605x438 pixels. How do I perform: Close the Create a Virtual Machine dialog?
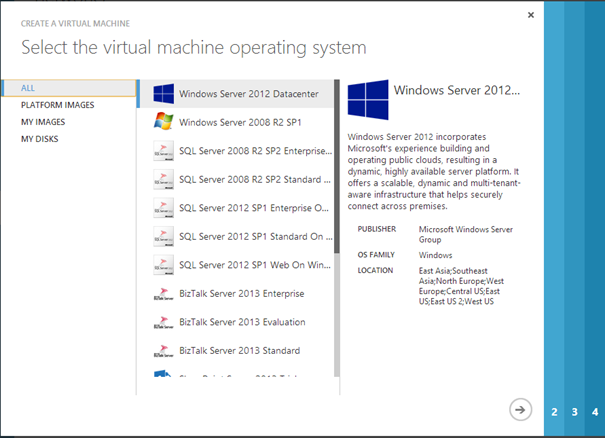point(530,15)
